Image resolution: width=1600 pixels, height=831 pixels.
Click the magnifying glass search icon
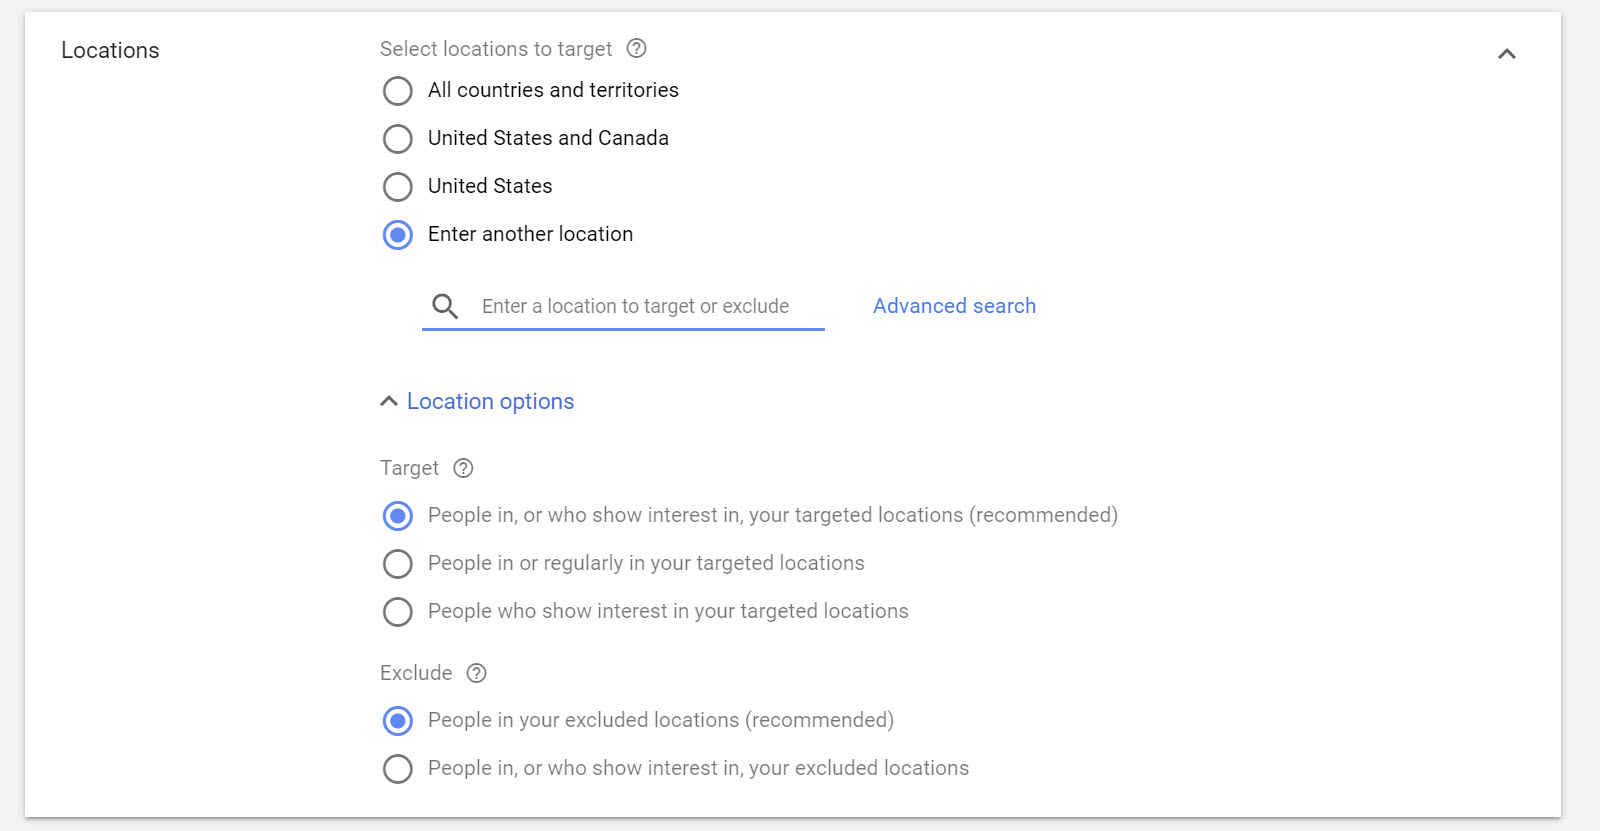coord(445,306)
